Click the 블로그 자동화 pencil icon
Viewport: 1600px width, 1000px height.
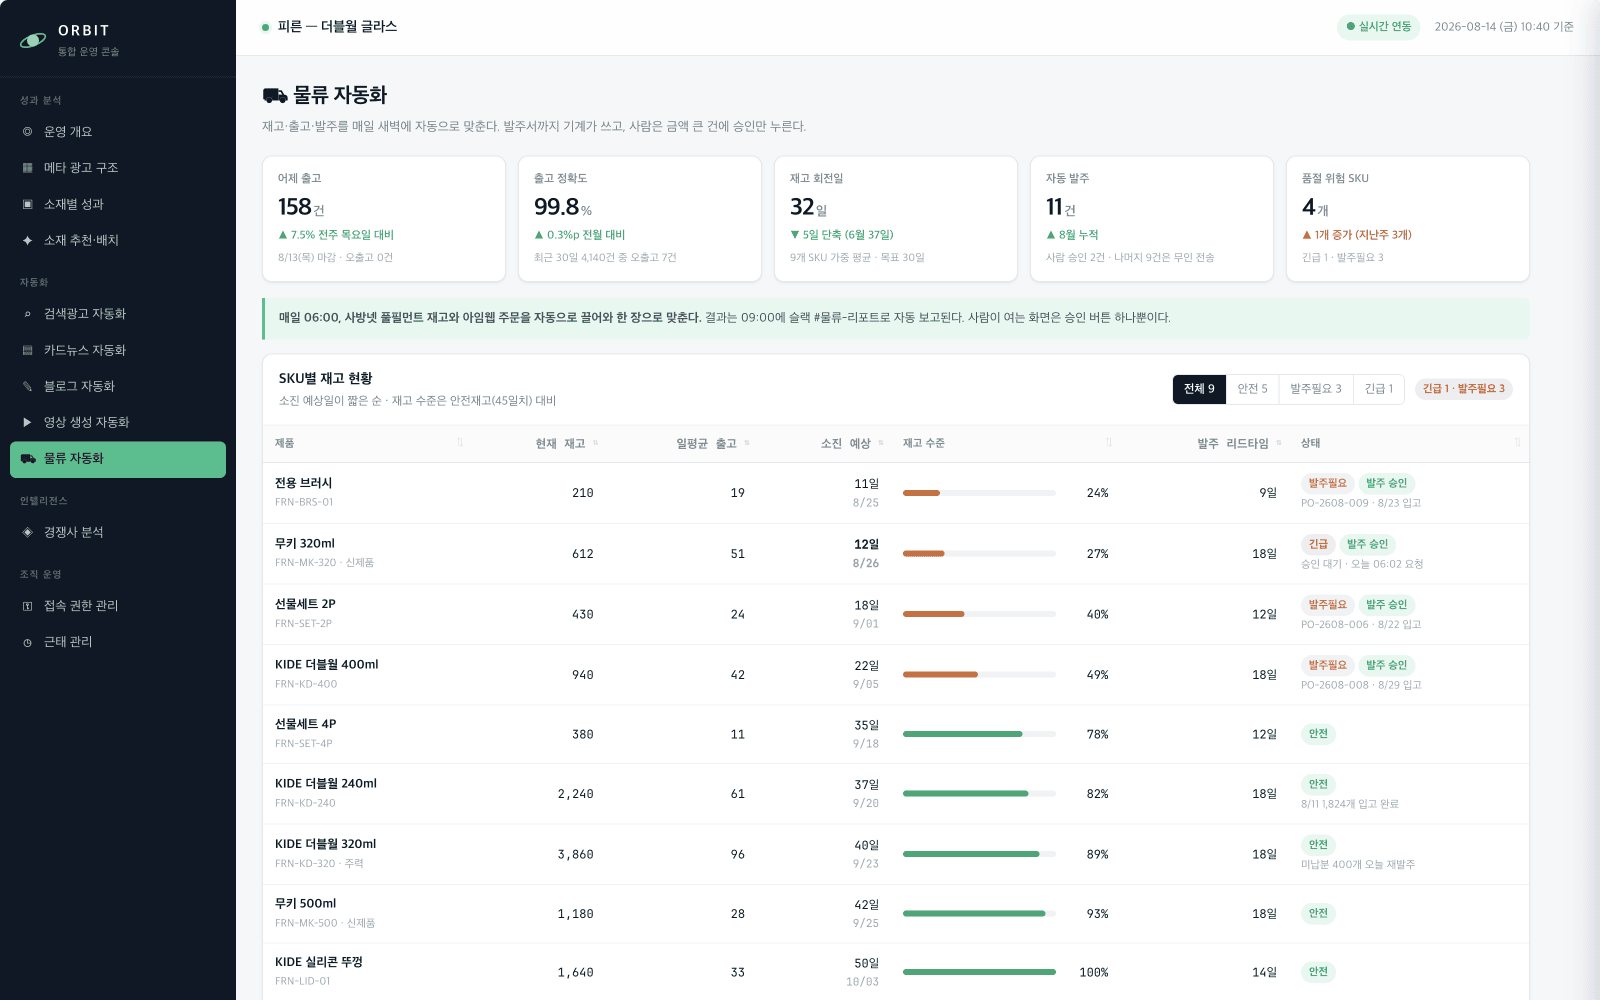[x=27, y=386]
